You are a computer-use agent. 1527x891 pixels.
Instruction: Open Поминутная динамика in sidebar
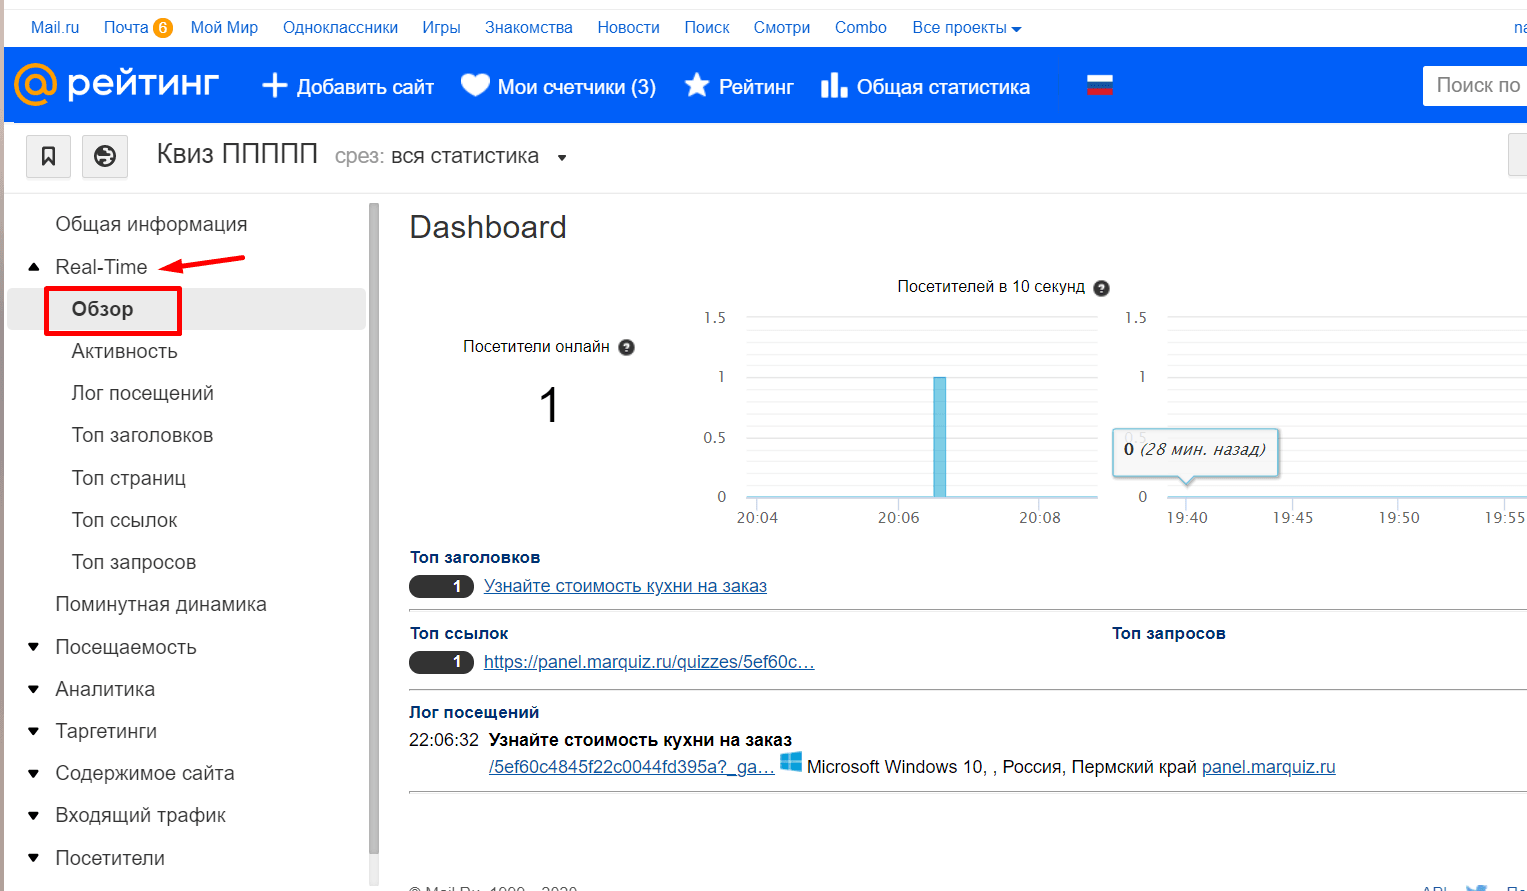coord(161,604)
